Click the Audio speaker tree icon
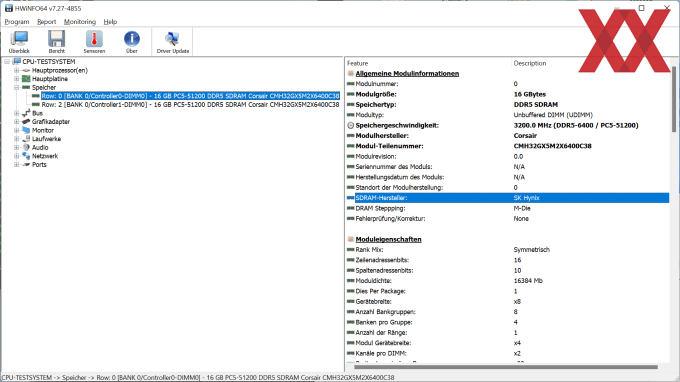The image size is (680, 382). [26, 147]
